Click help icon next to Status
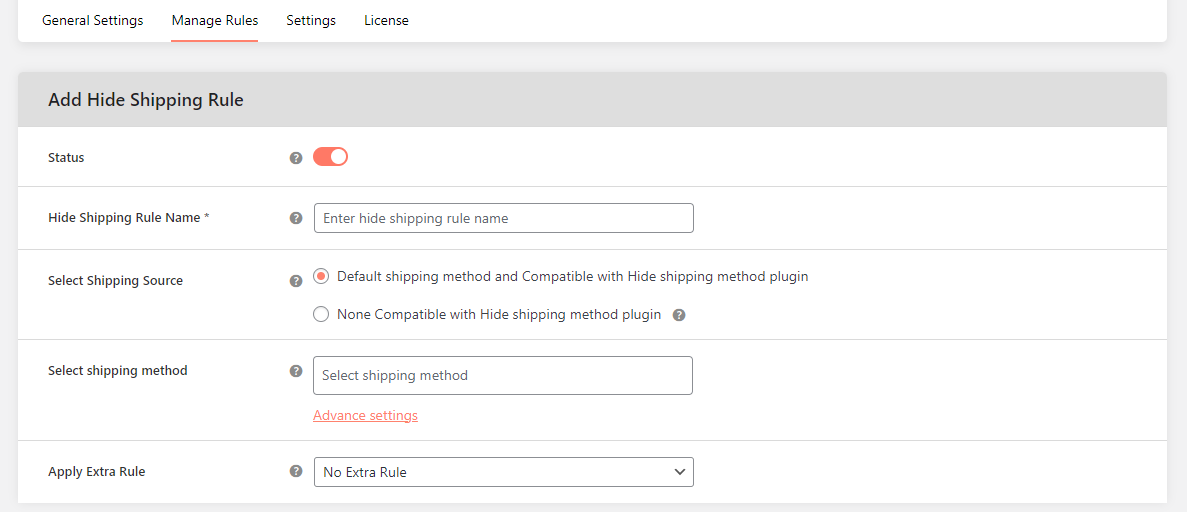 click(x=296, y=158)
